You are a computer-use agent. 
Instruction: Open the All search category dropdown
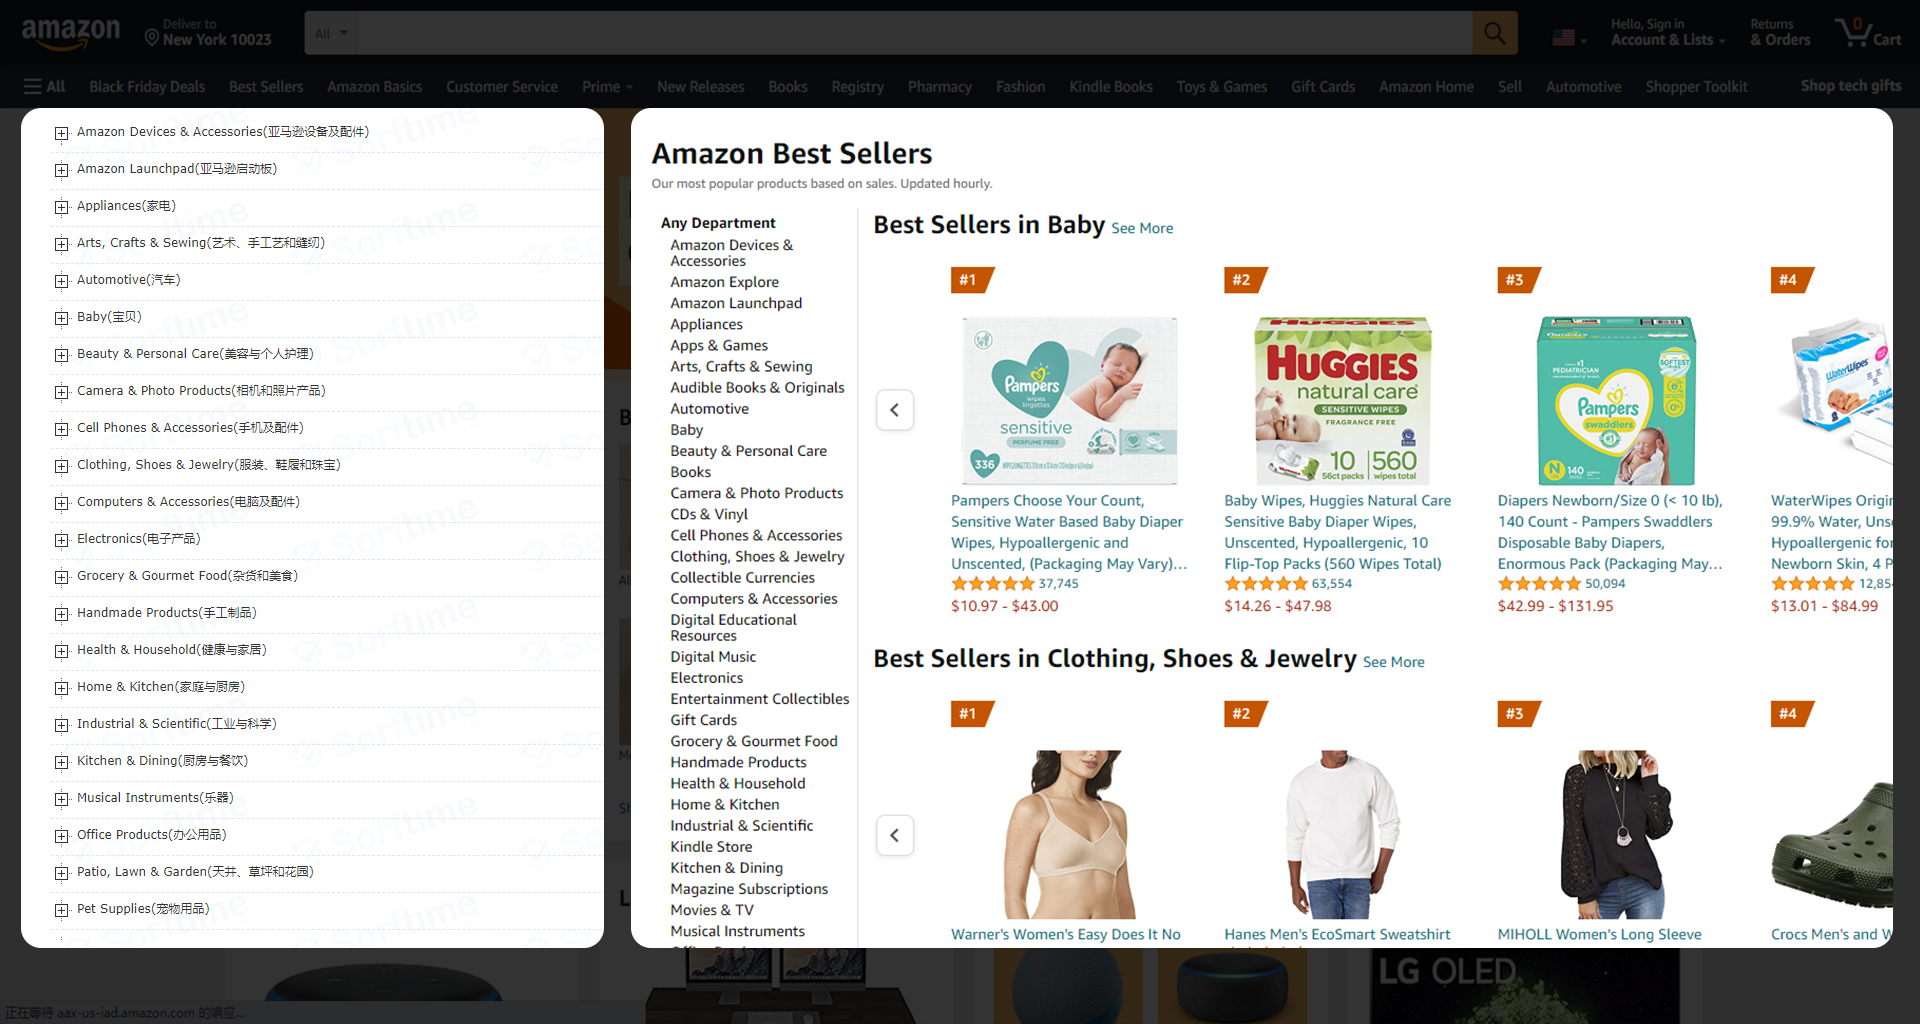click(331, 33)
